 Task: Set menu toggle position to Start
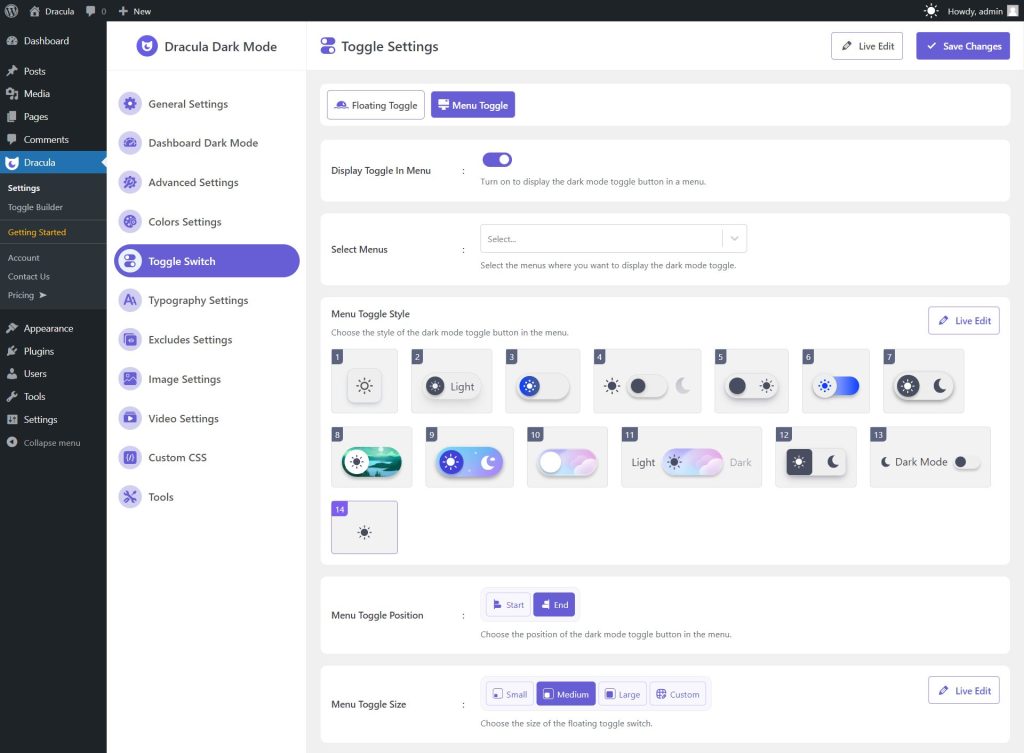pyautogui.click(x=508, y=605)
